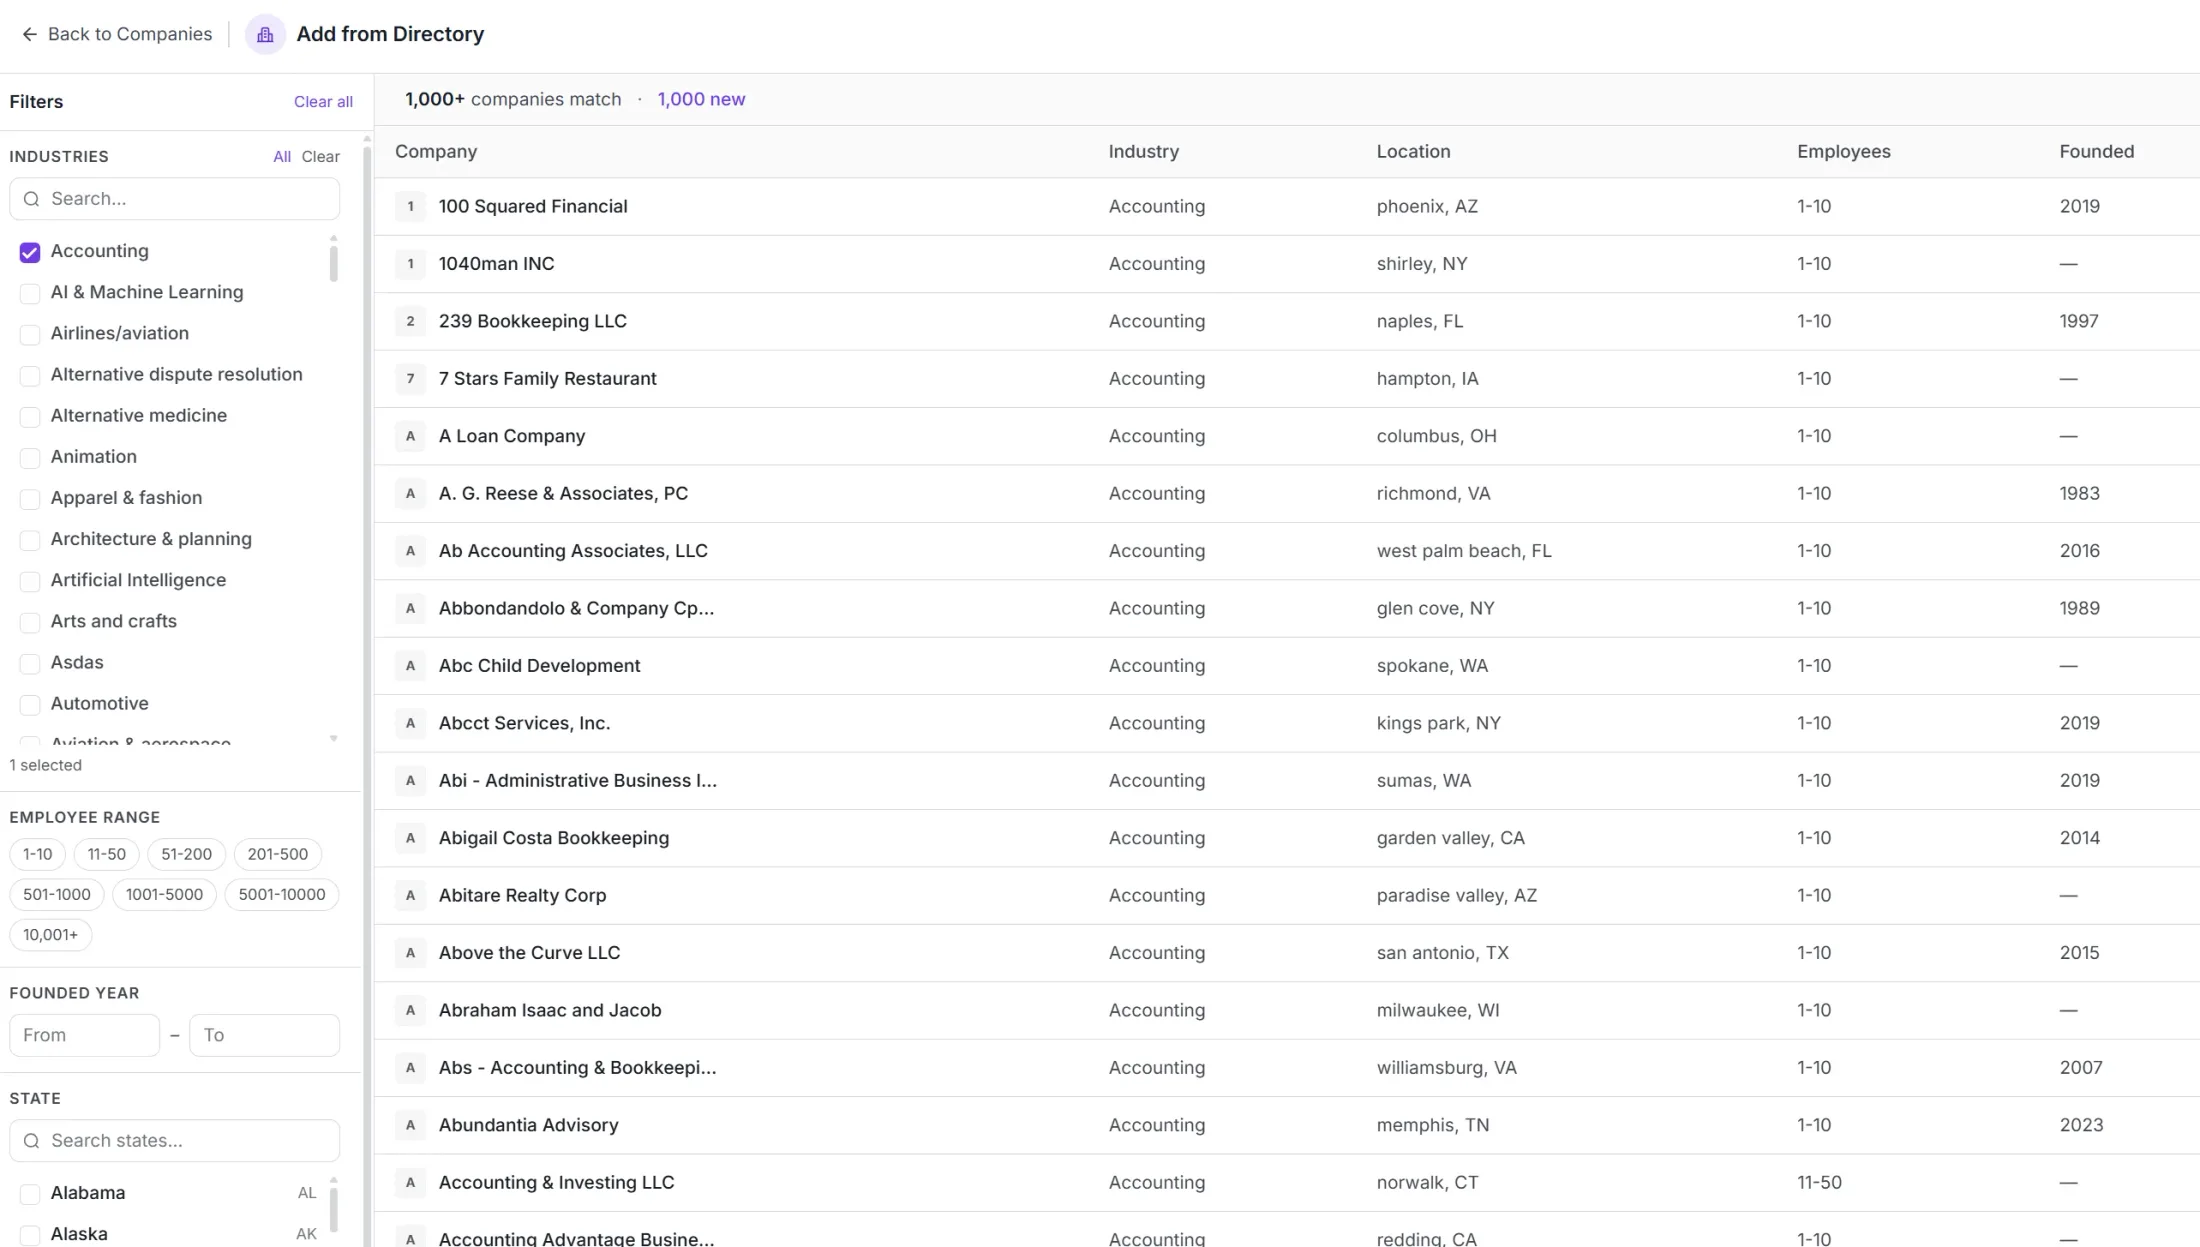Focus the Search states field
The height and width of the screenshot is (1247, 2200).
(x=175, y=1141)
